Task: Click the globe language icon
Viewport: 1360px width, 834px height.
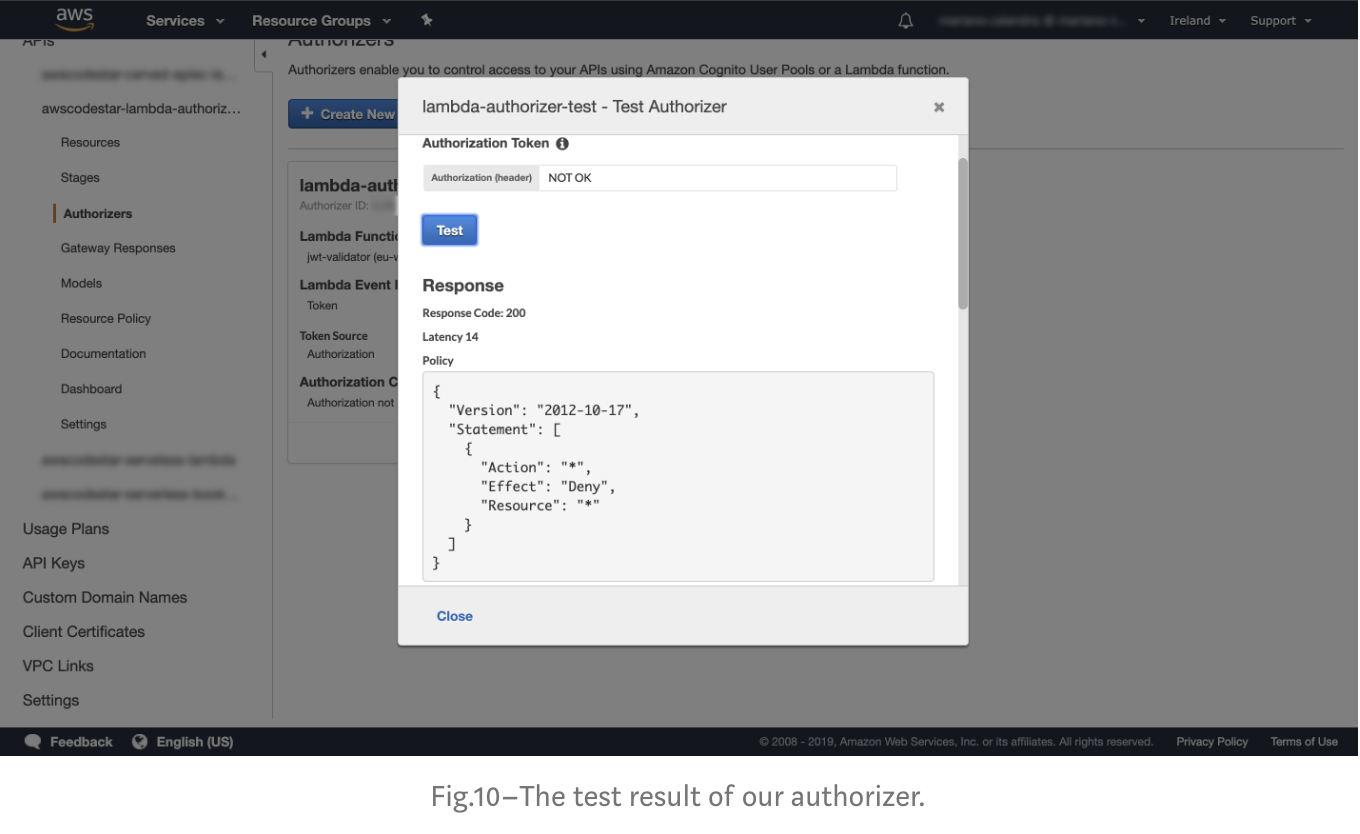Action: (140, 742)
